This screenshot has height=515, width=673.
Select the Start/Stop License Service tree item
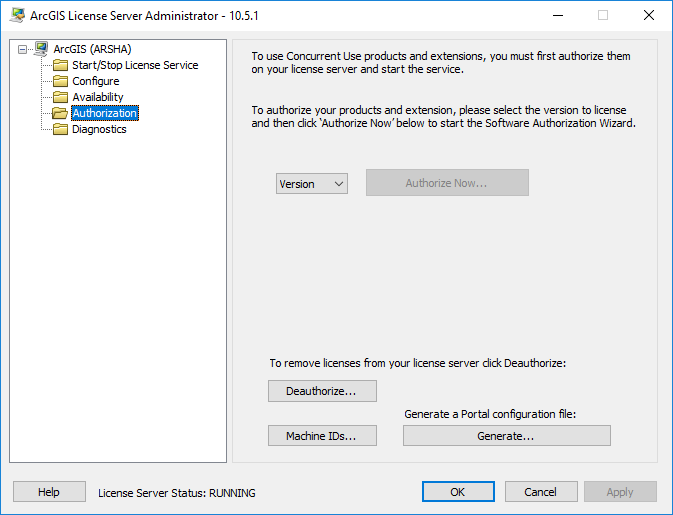click(135, 65)
